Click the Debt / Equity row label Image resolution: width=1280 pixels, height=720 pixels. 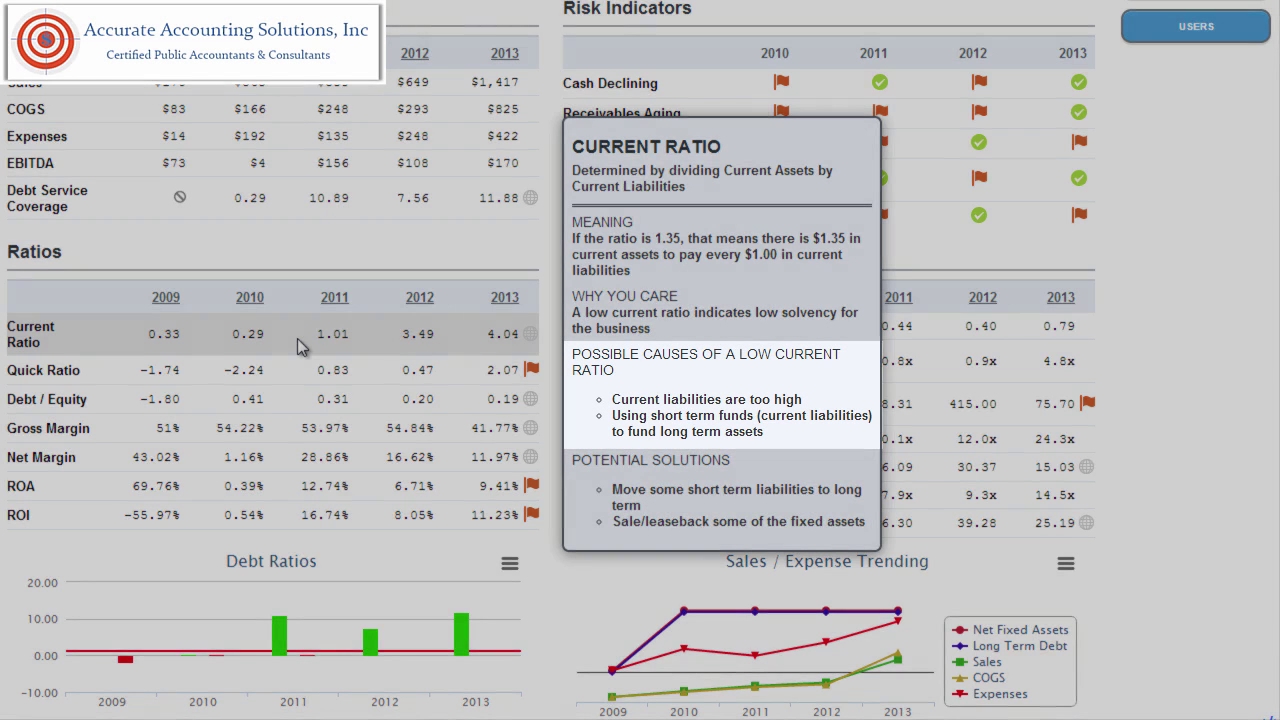(x=47, y=399)
